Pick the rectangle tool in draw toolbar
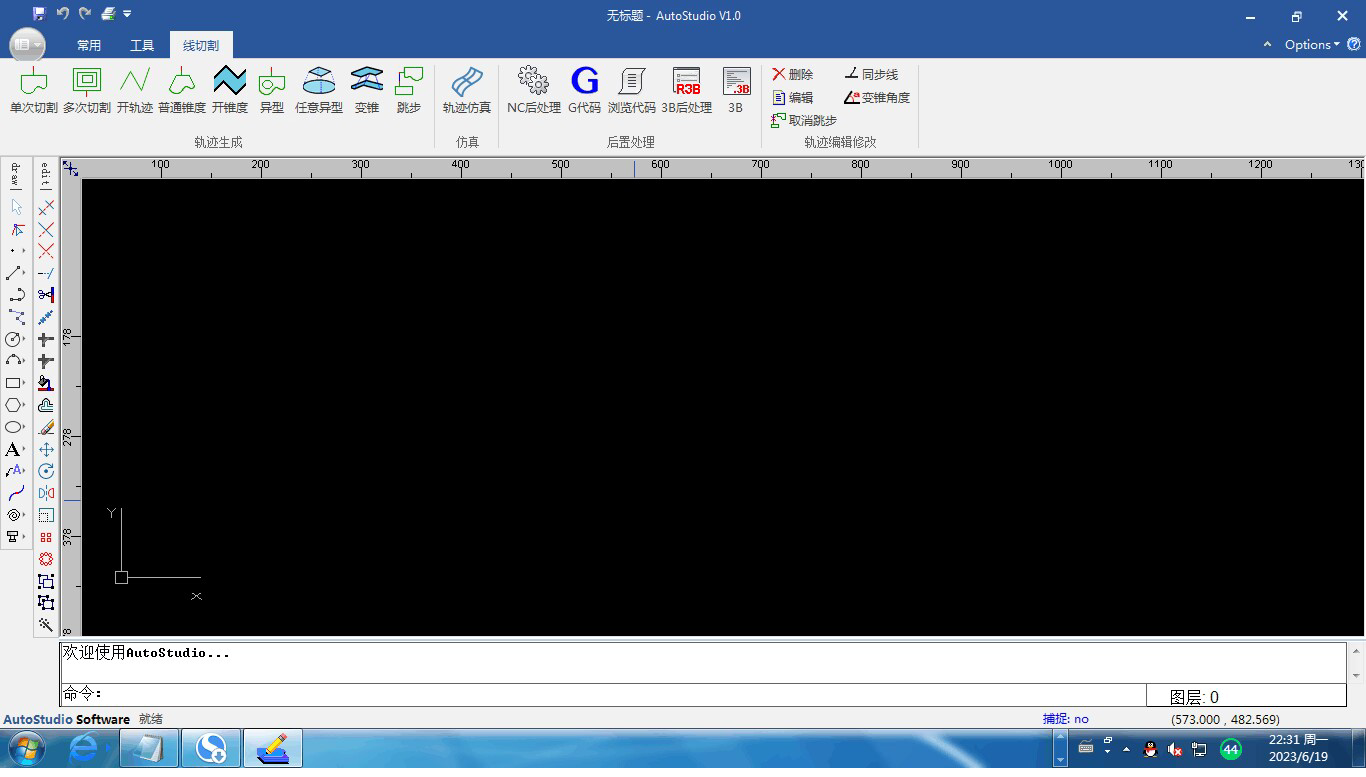 (x=14, y=383)
